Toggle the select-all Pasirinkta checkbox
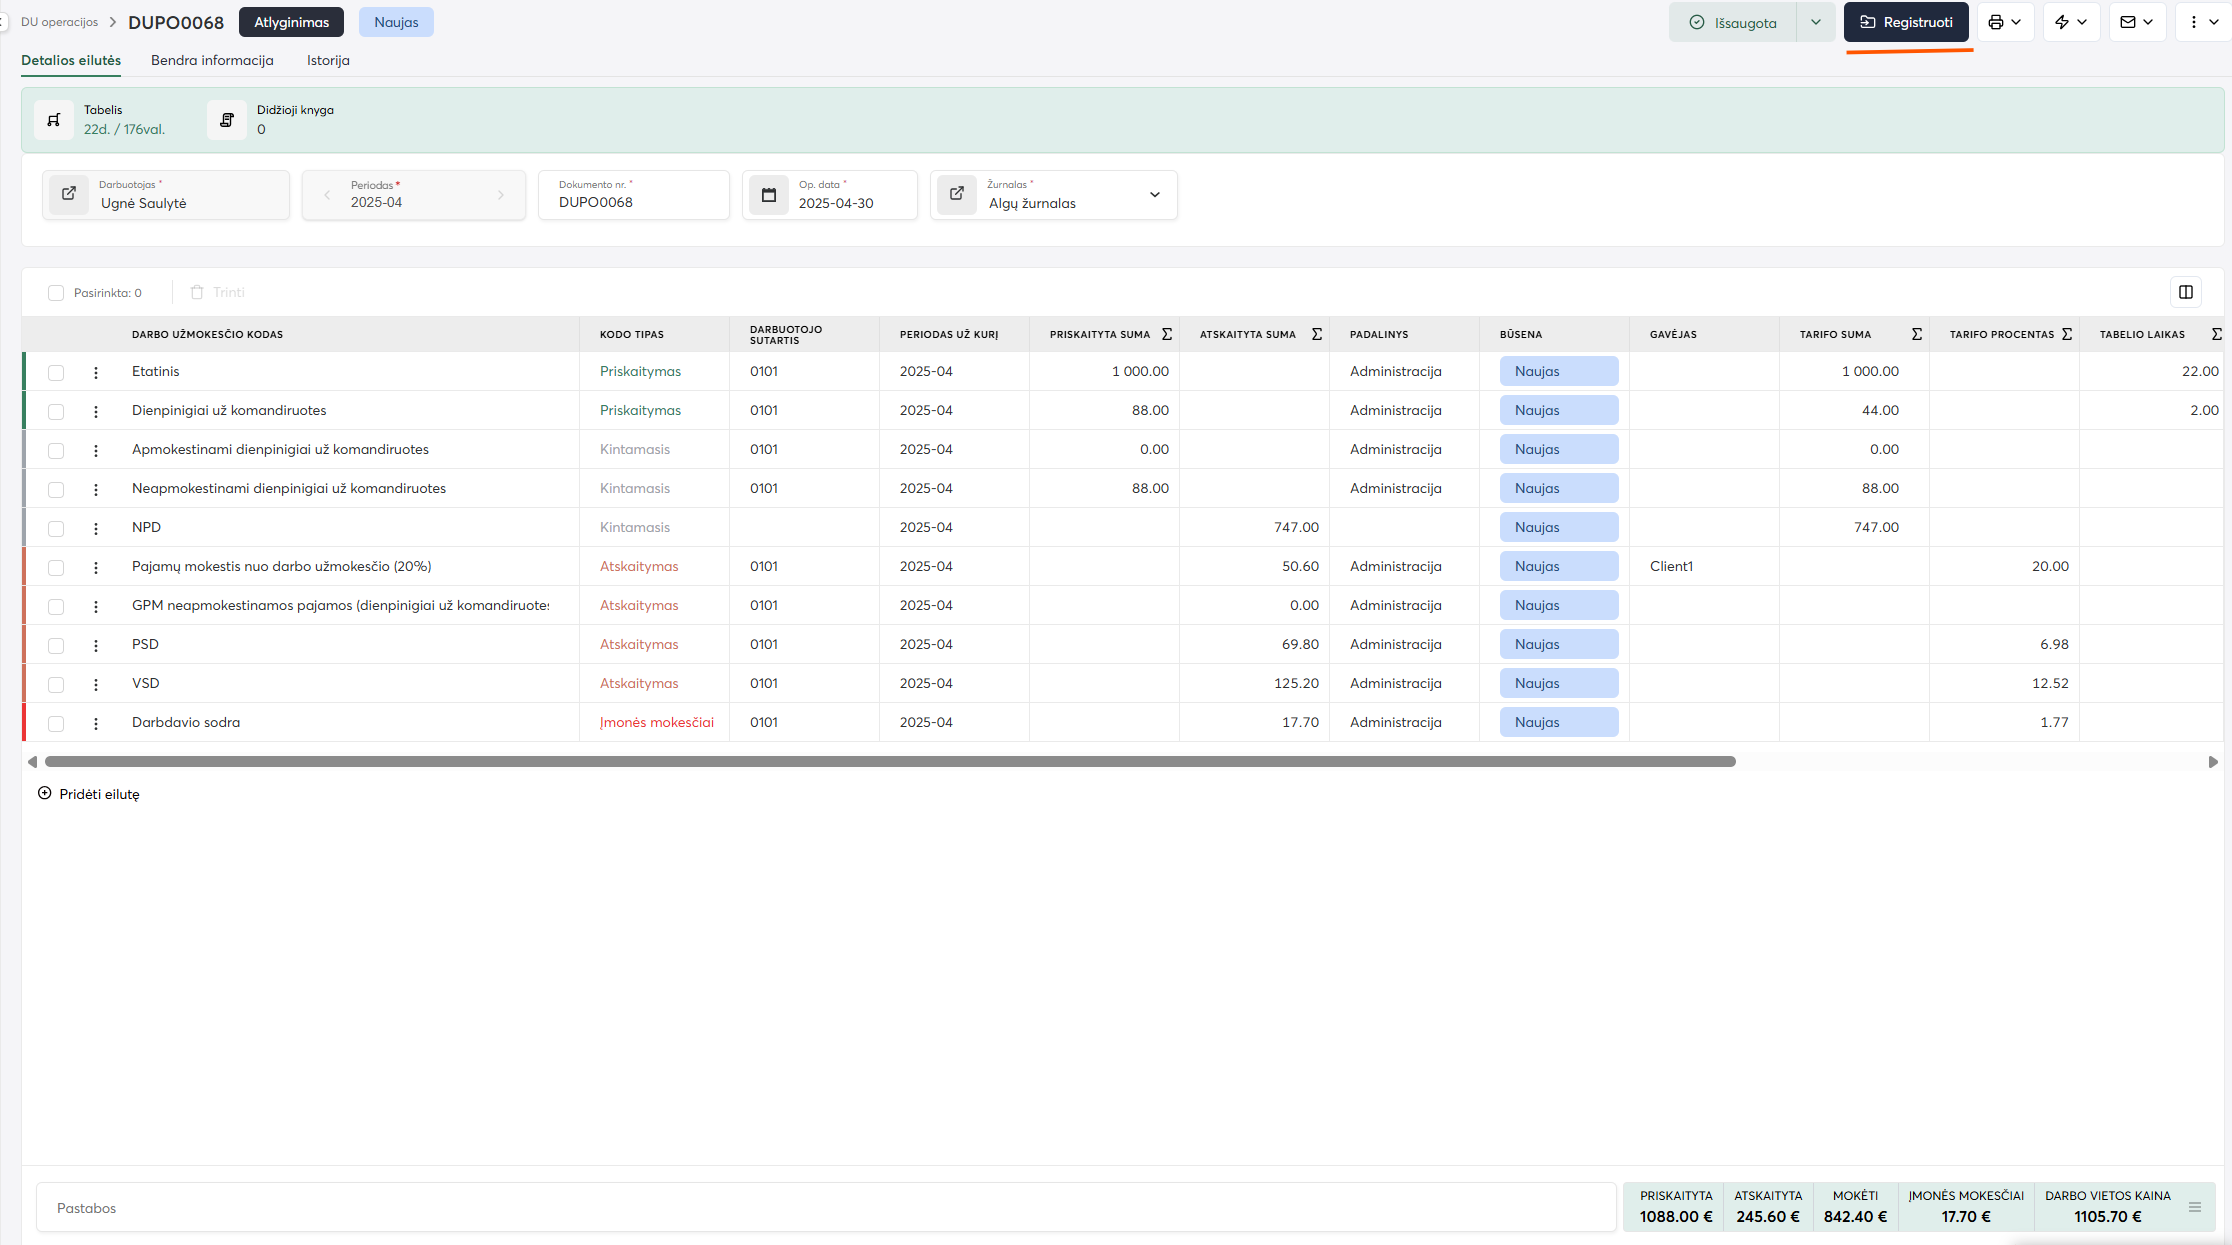The image size is (2232, 1245). click(x=56, y=293)
